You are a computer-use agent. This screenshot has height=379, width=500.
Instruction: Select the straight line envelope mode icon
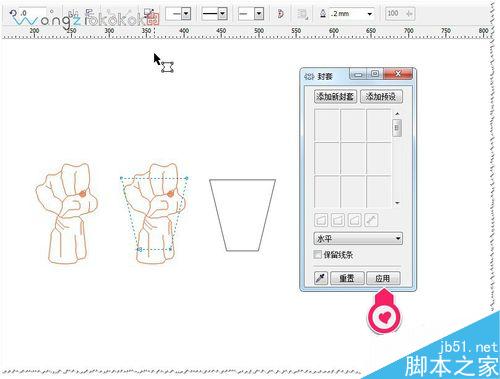click(x=321, y=220)
